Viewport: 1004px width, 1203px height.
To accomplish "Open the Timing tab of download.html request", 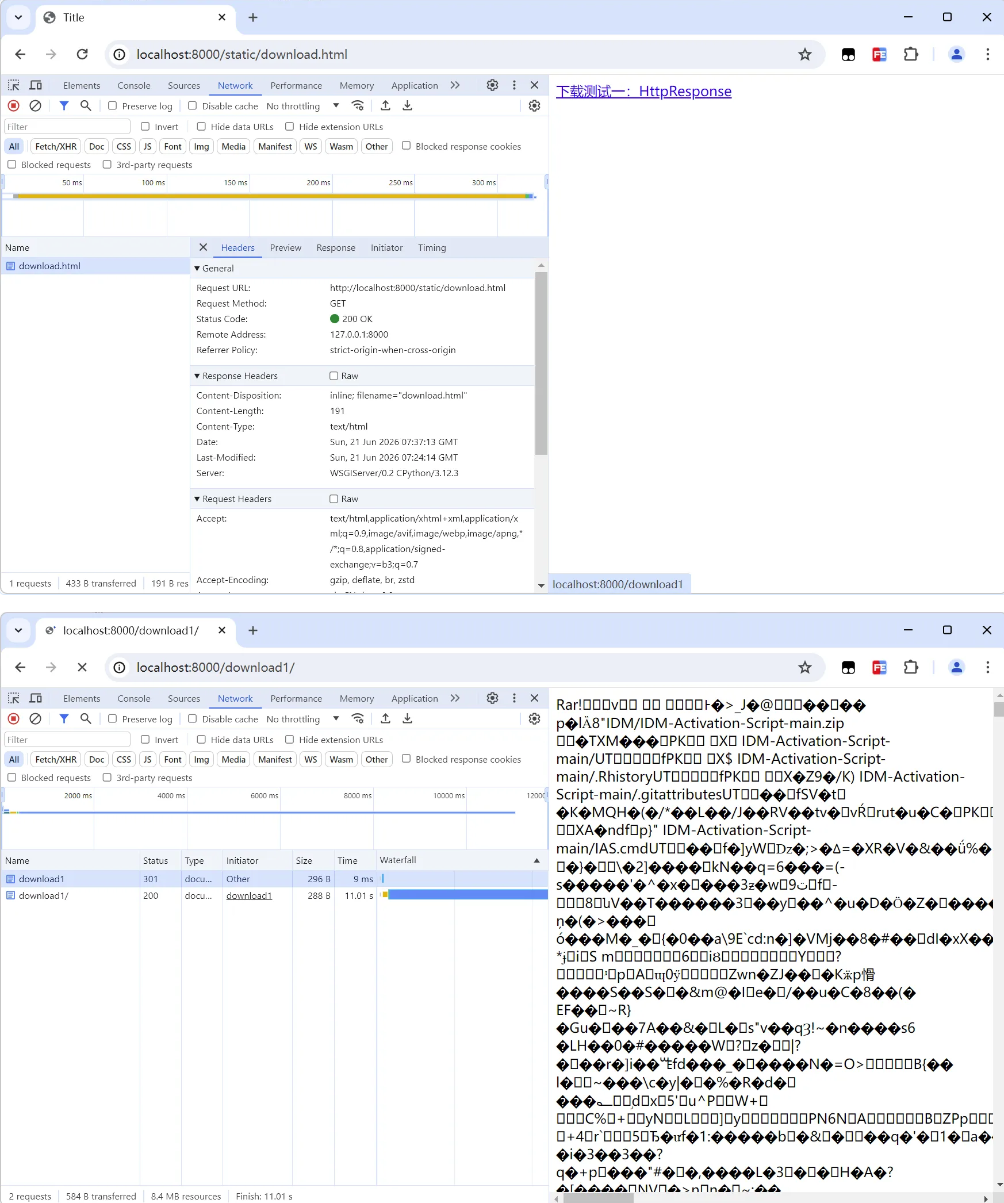I will point(432,248).
